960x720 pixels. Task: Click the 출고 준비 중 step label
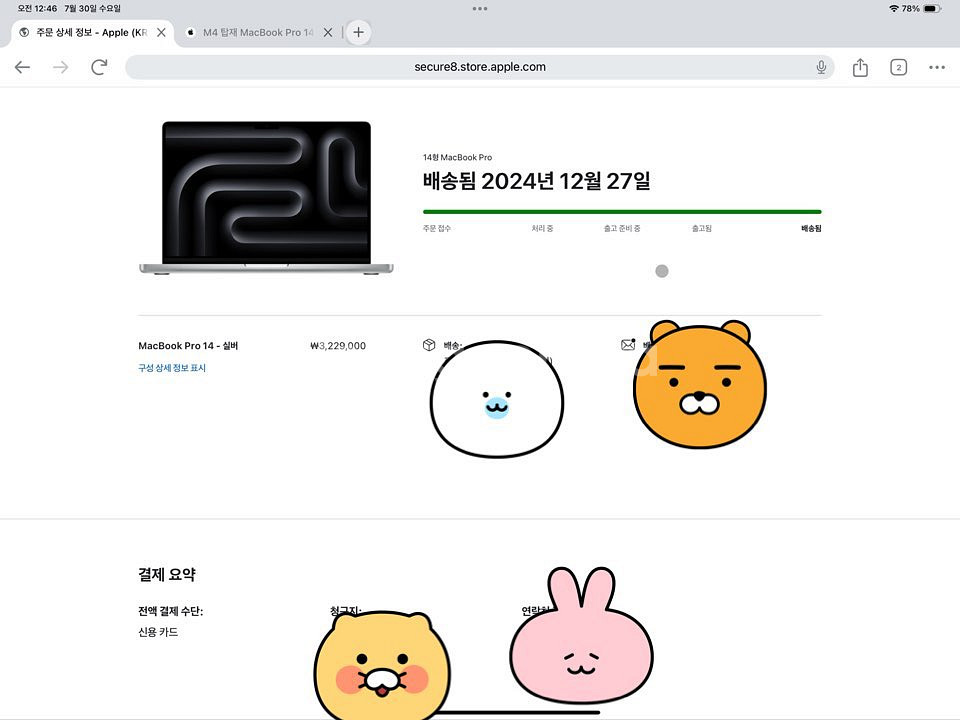622,228
